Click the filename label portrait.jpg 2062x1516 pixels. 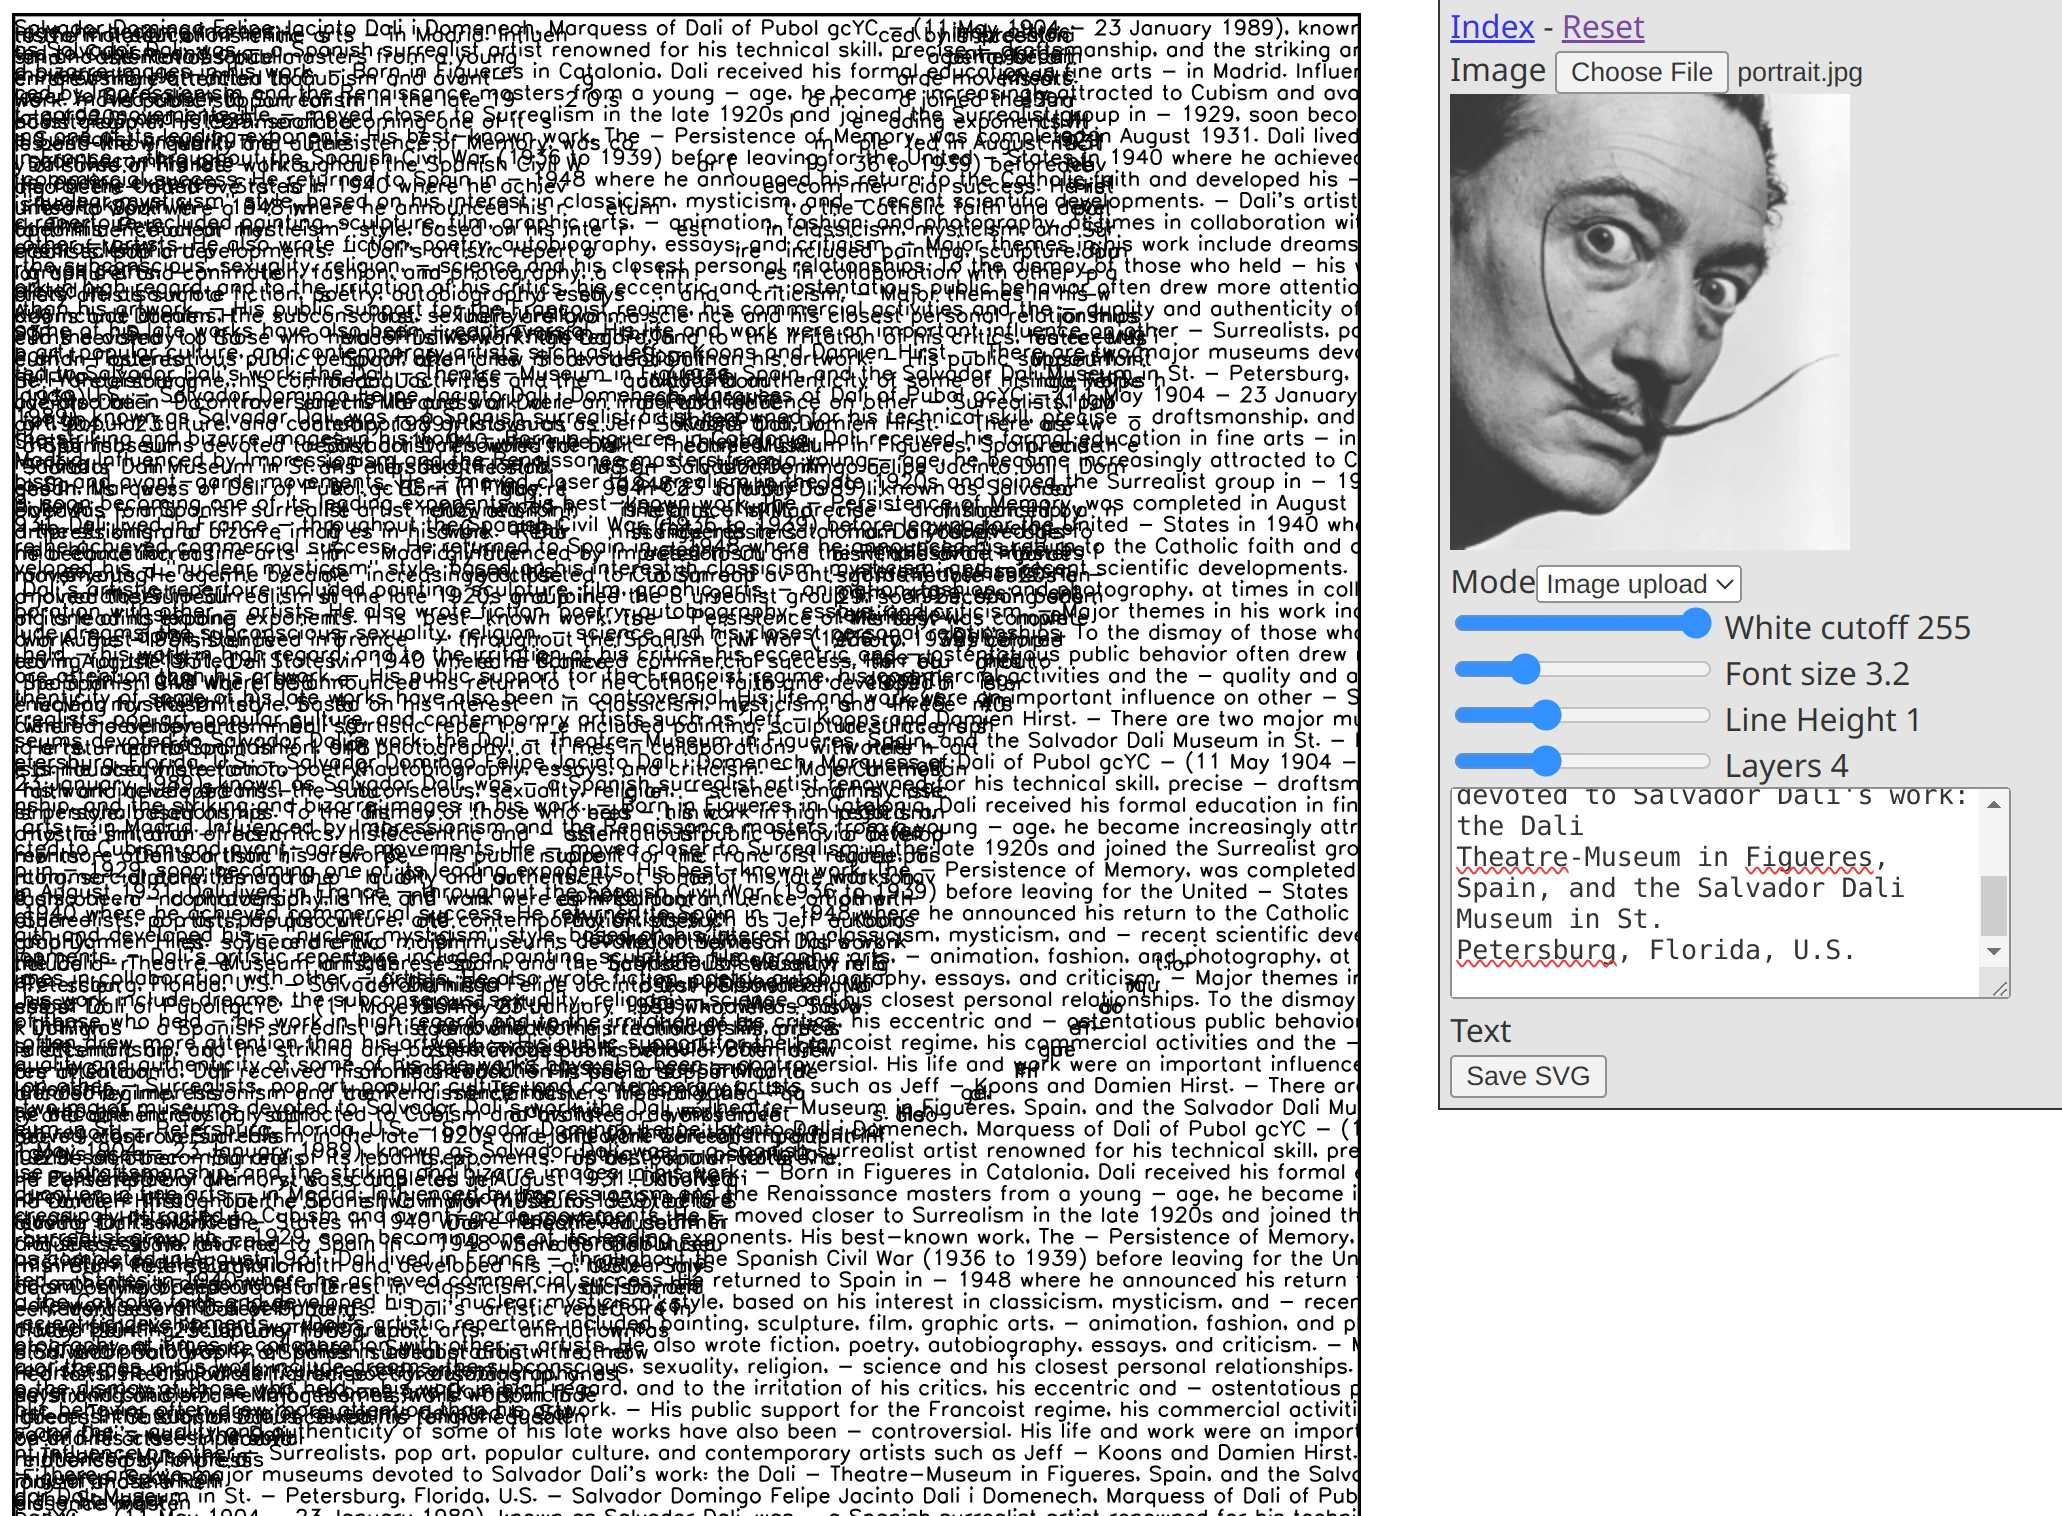[x=1800, y=71]
